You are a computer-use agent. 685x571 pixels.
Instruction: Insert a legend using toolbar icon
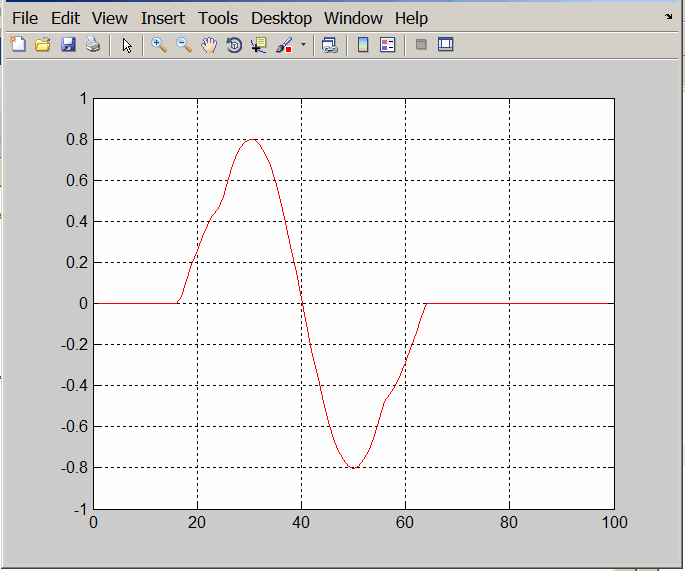click(388, 45)
